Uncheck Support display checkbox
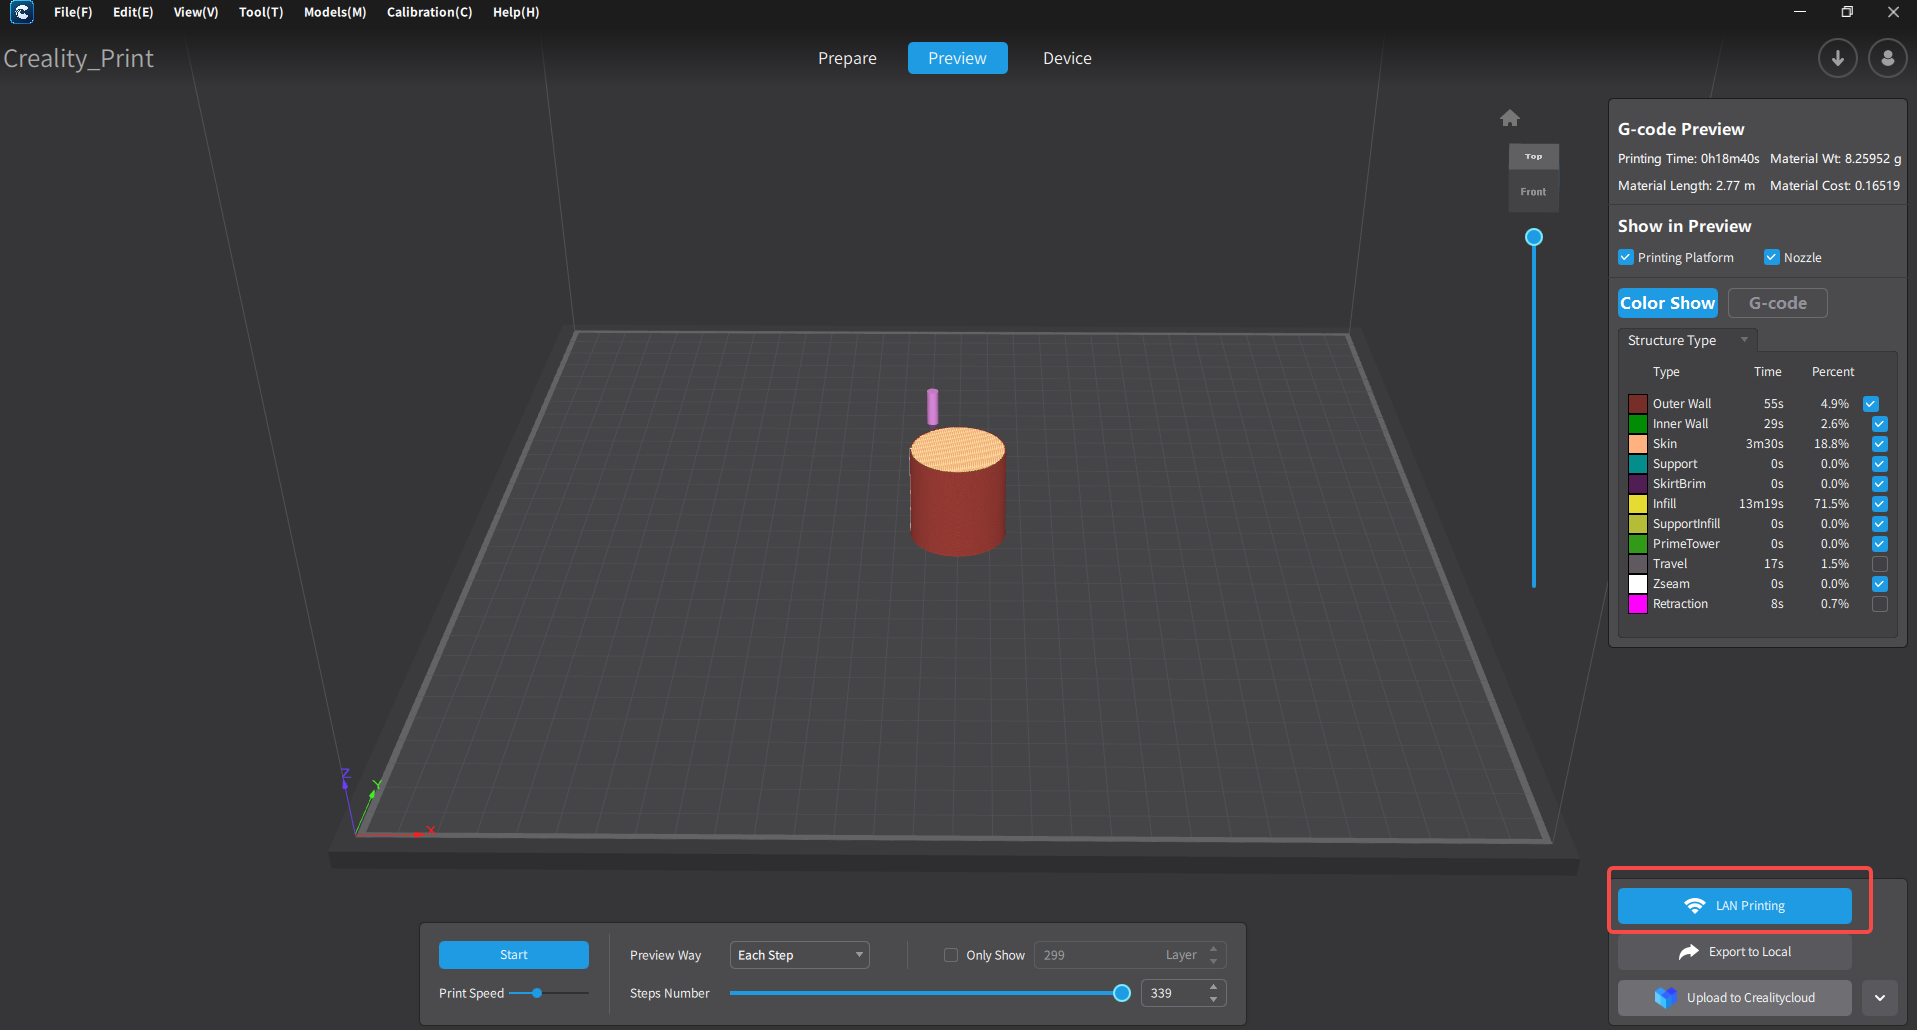This screenshot has width=1917, height=1030. coord(1880,464)
